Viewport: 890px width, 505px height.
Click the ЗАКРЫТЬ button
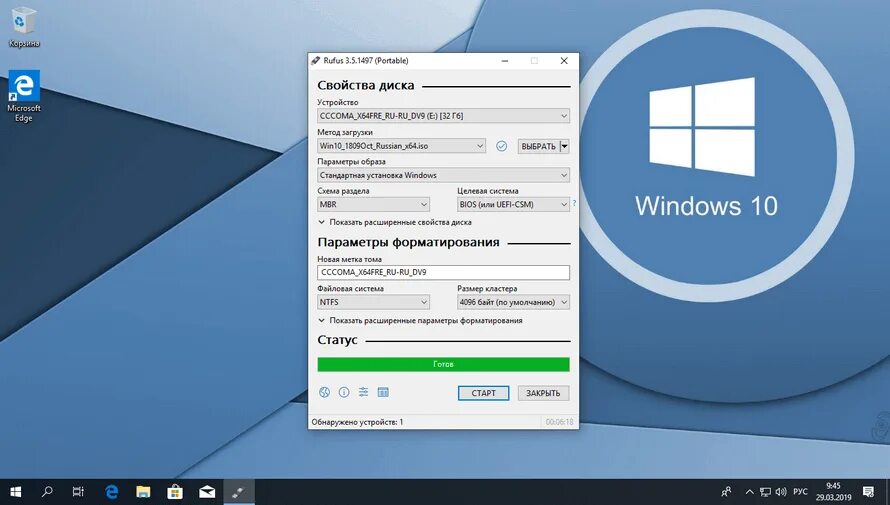point(543,393)
